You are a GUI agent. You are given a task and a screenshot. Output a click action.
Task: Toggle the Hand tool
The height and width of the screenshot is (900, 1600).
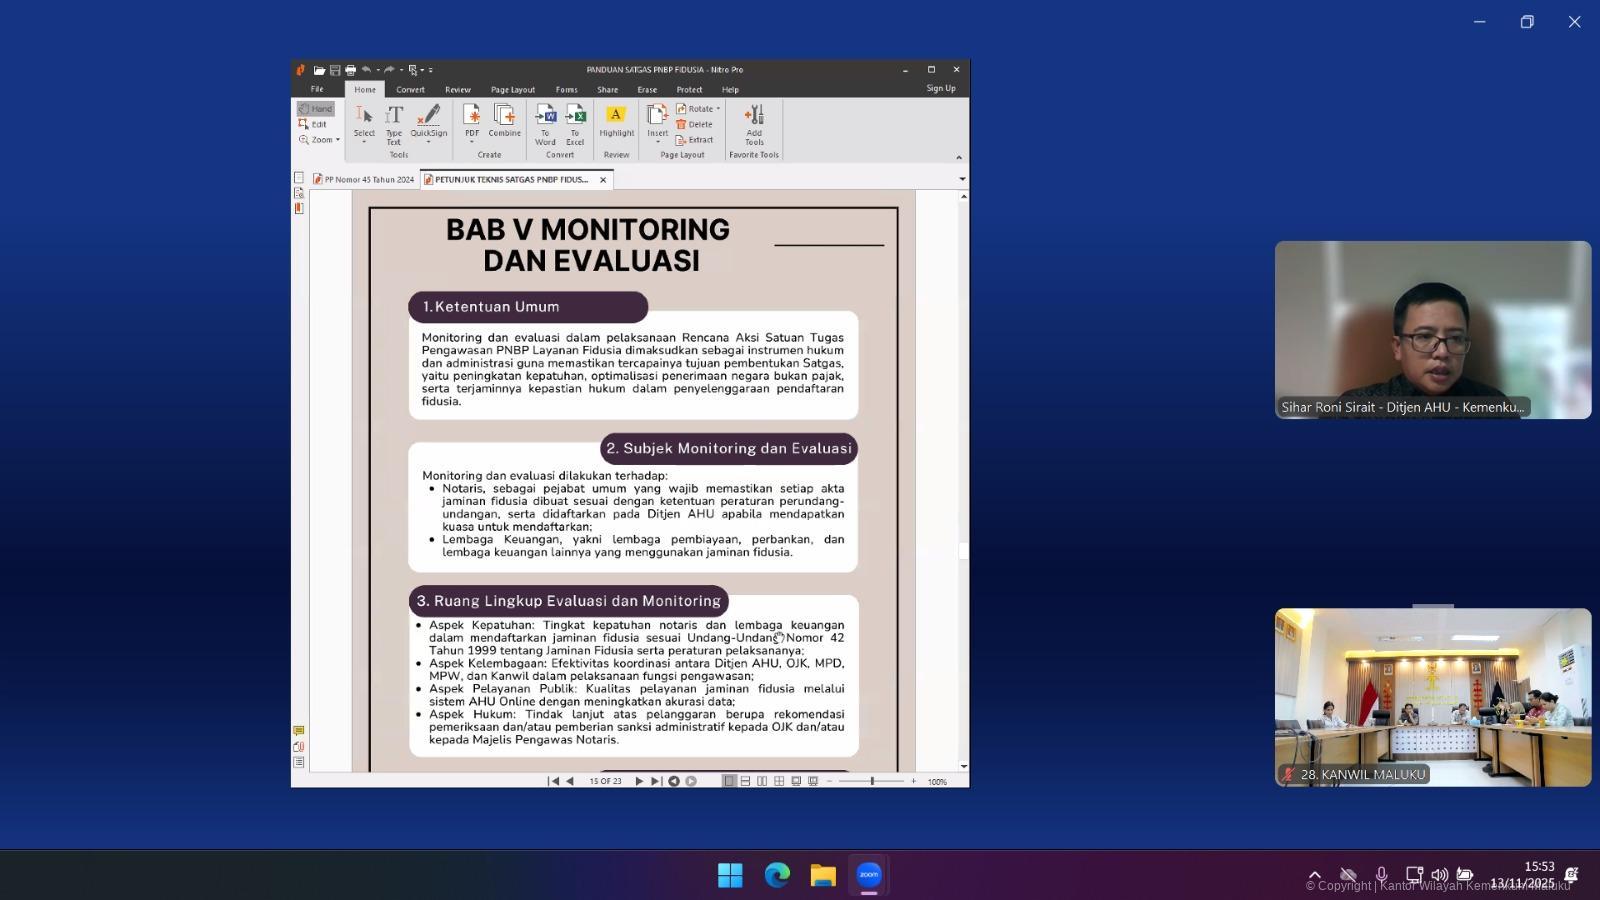pos(315,109)
